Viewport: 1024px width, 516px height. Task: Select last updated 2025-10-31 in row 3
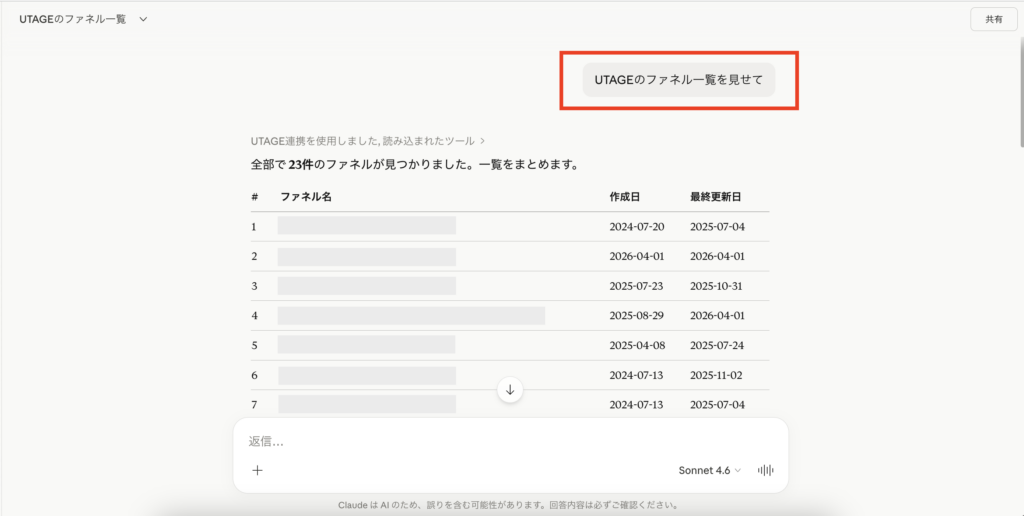pos(717,286)
